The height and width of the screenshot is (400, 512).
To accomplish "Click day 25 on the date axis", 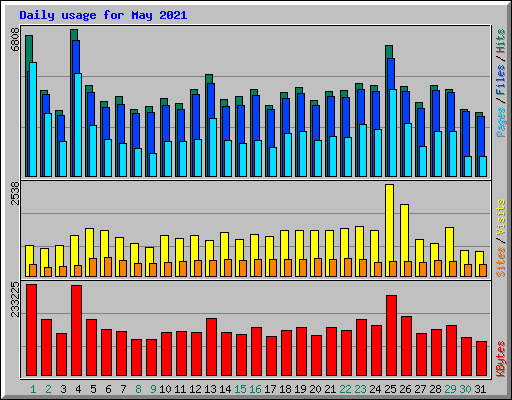I will click(390, 389).
